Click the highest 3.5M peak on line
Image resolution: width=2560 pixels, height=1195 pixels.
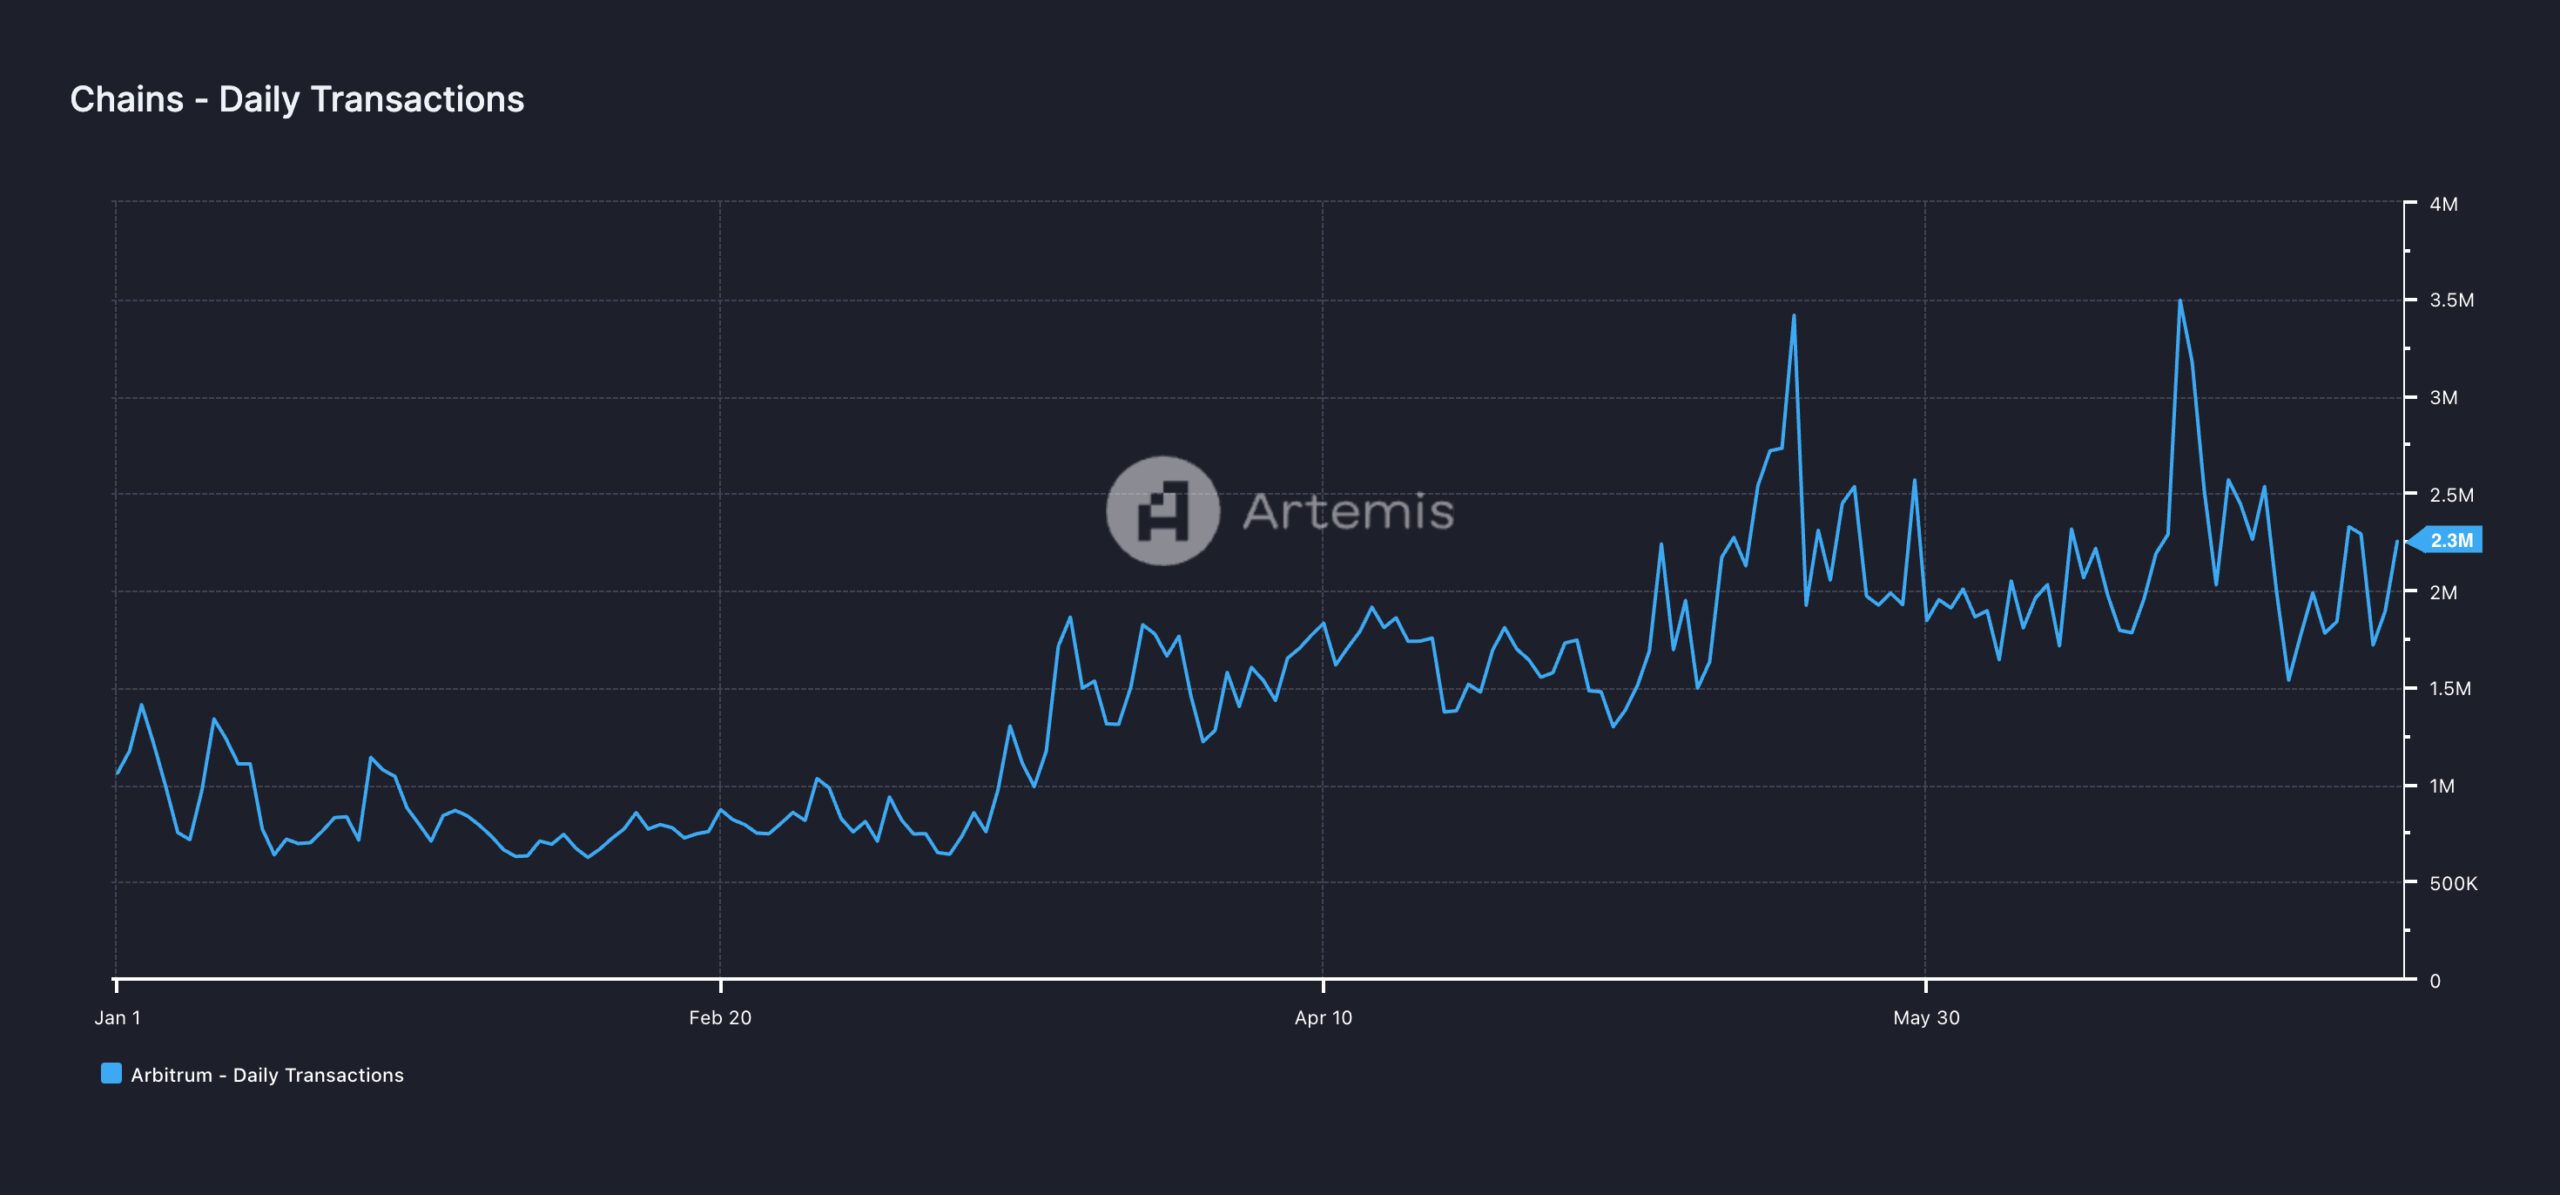point(2180,301)
